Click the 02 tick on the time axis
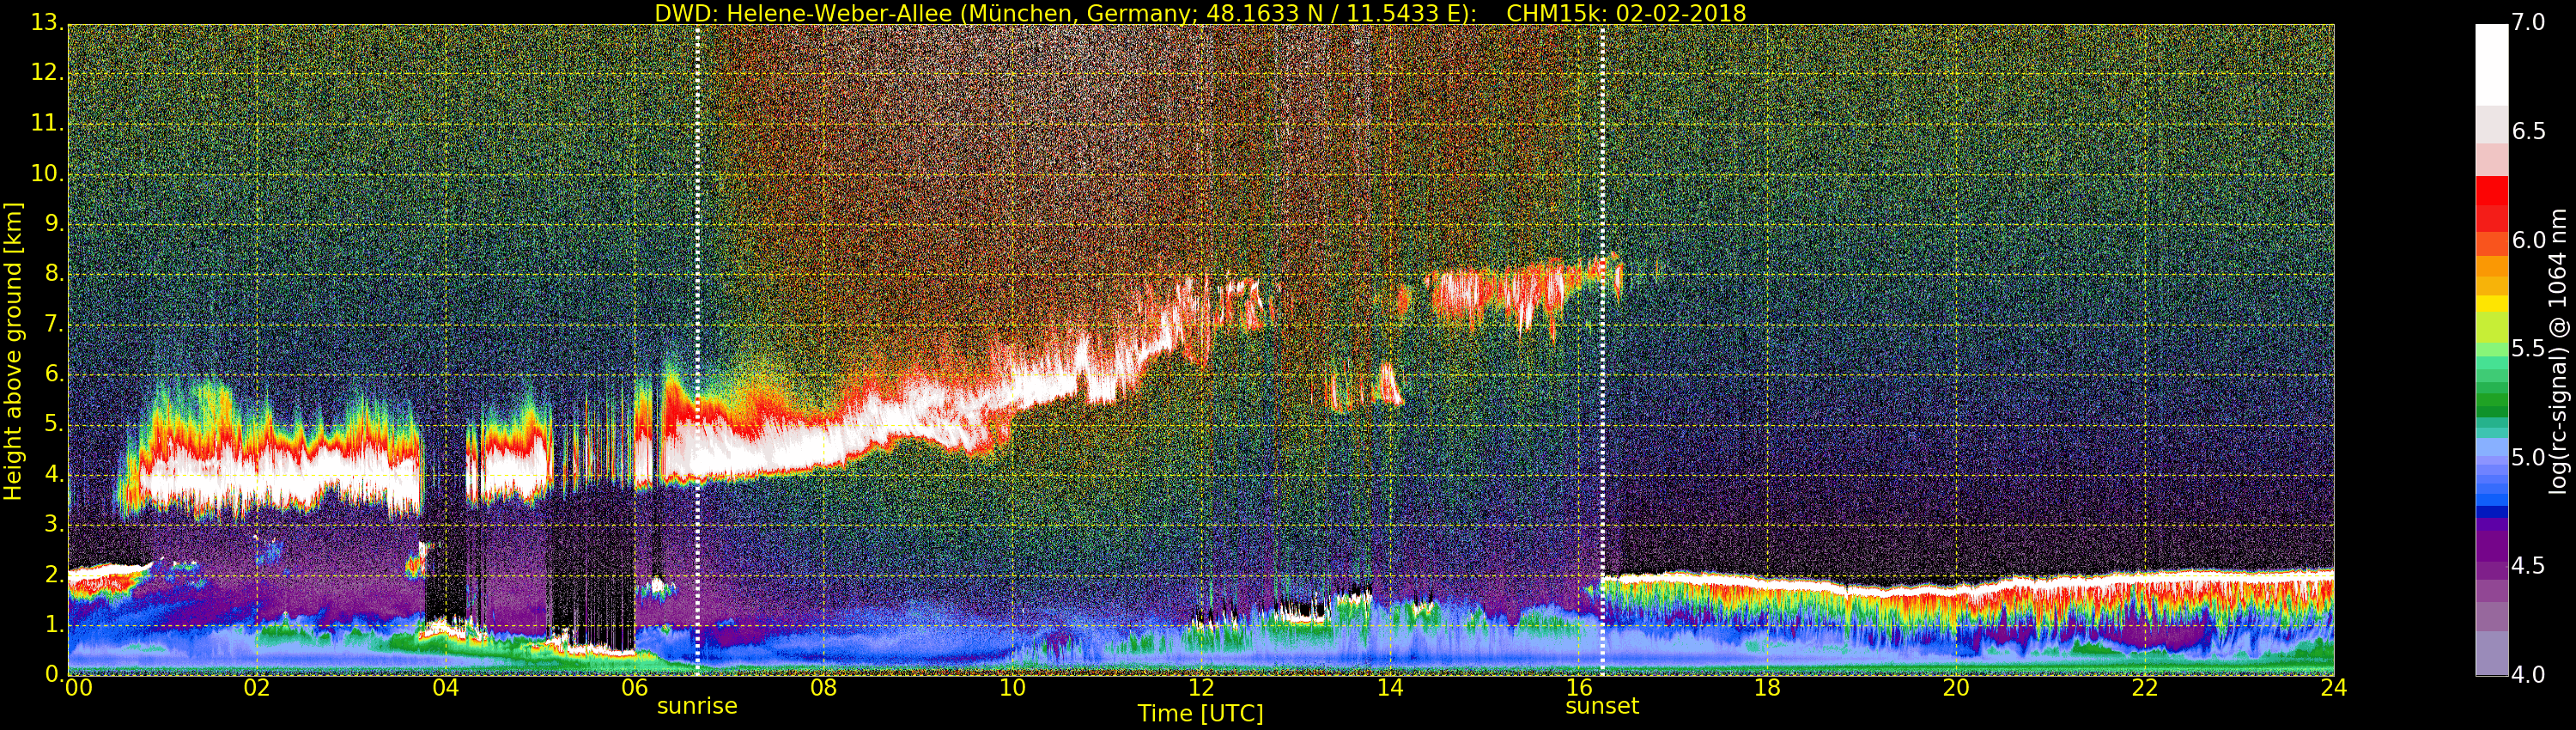Screen dimensions: 2576x730 257,688
